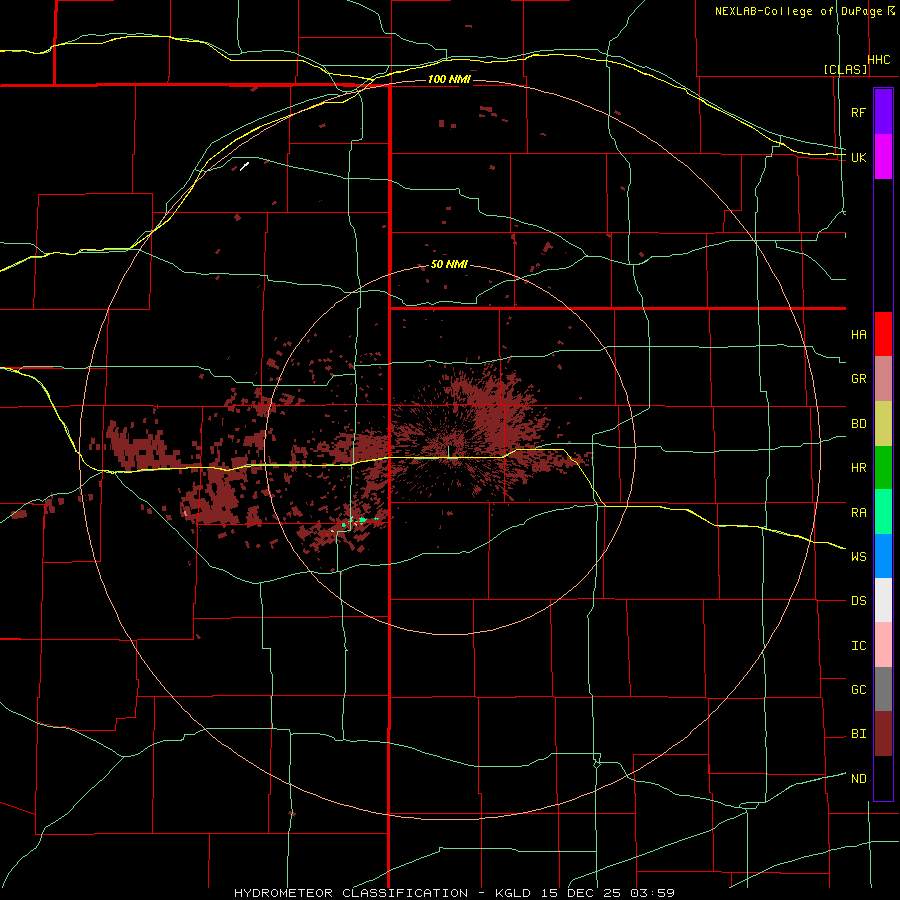Click the 100 NMI range ring label
The width and height of the screenshot is (900, 900).
(449, 79)
